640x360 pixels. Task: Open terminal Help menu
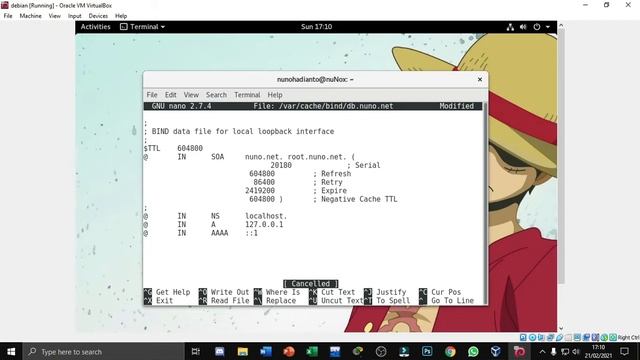pos(275,95)
